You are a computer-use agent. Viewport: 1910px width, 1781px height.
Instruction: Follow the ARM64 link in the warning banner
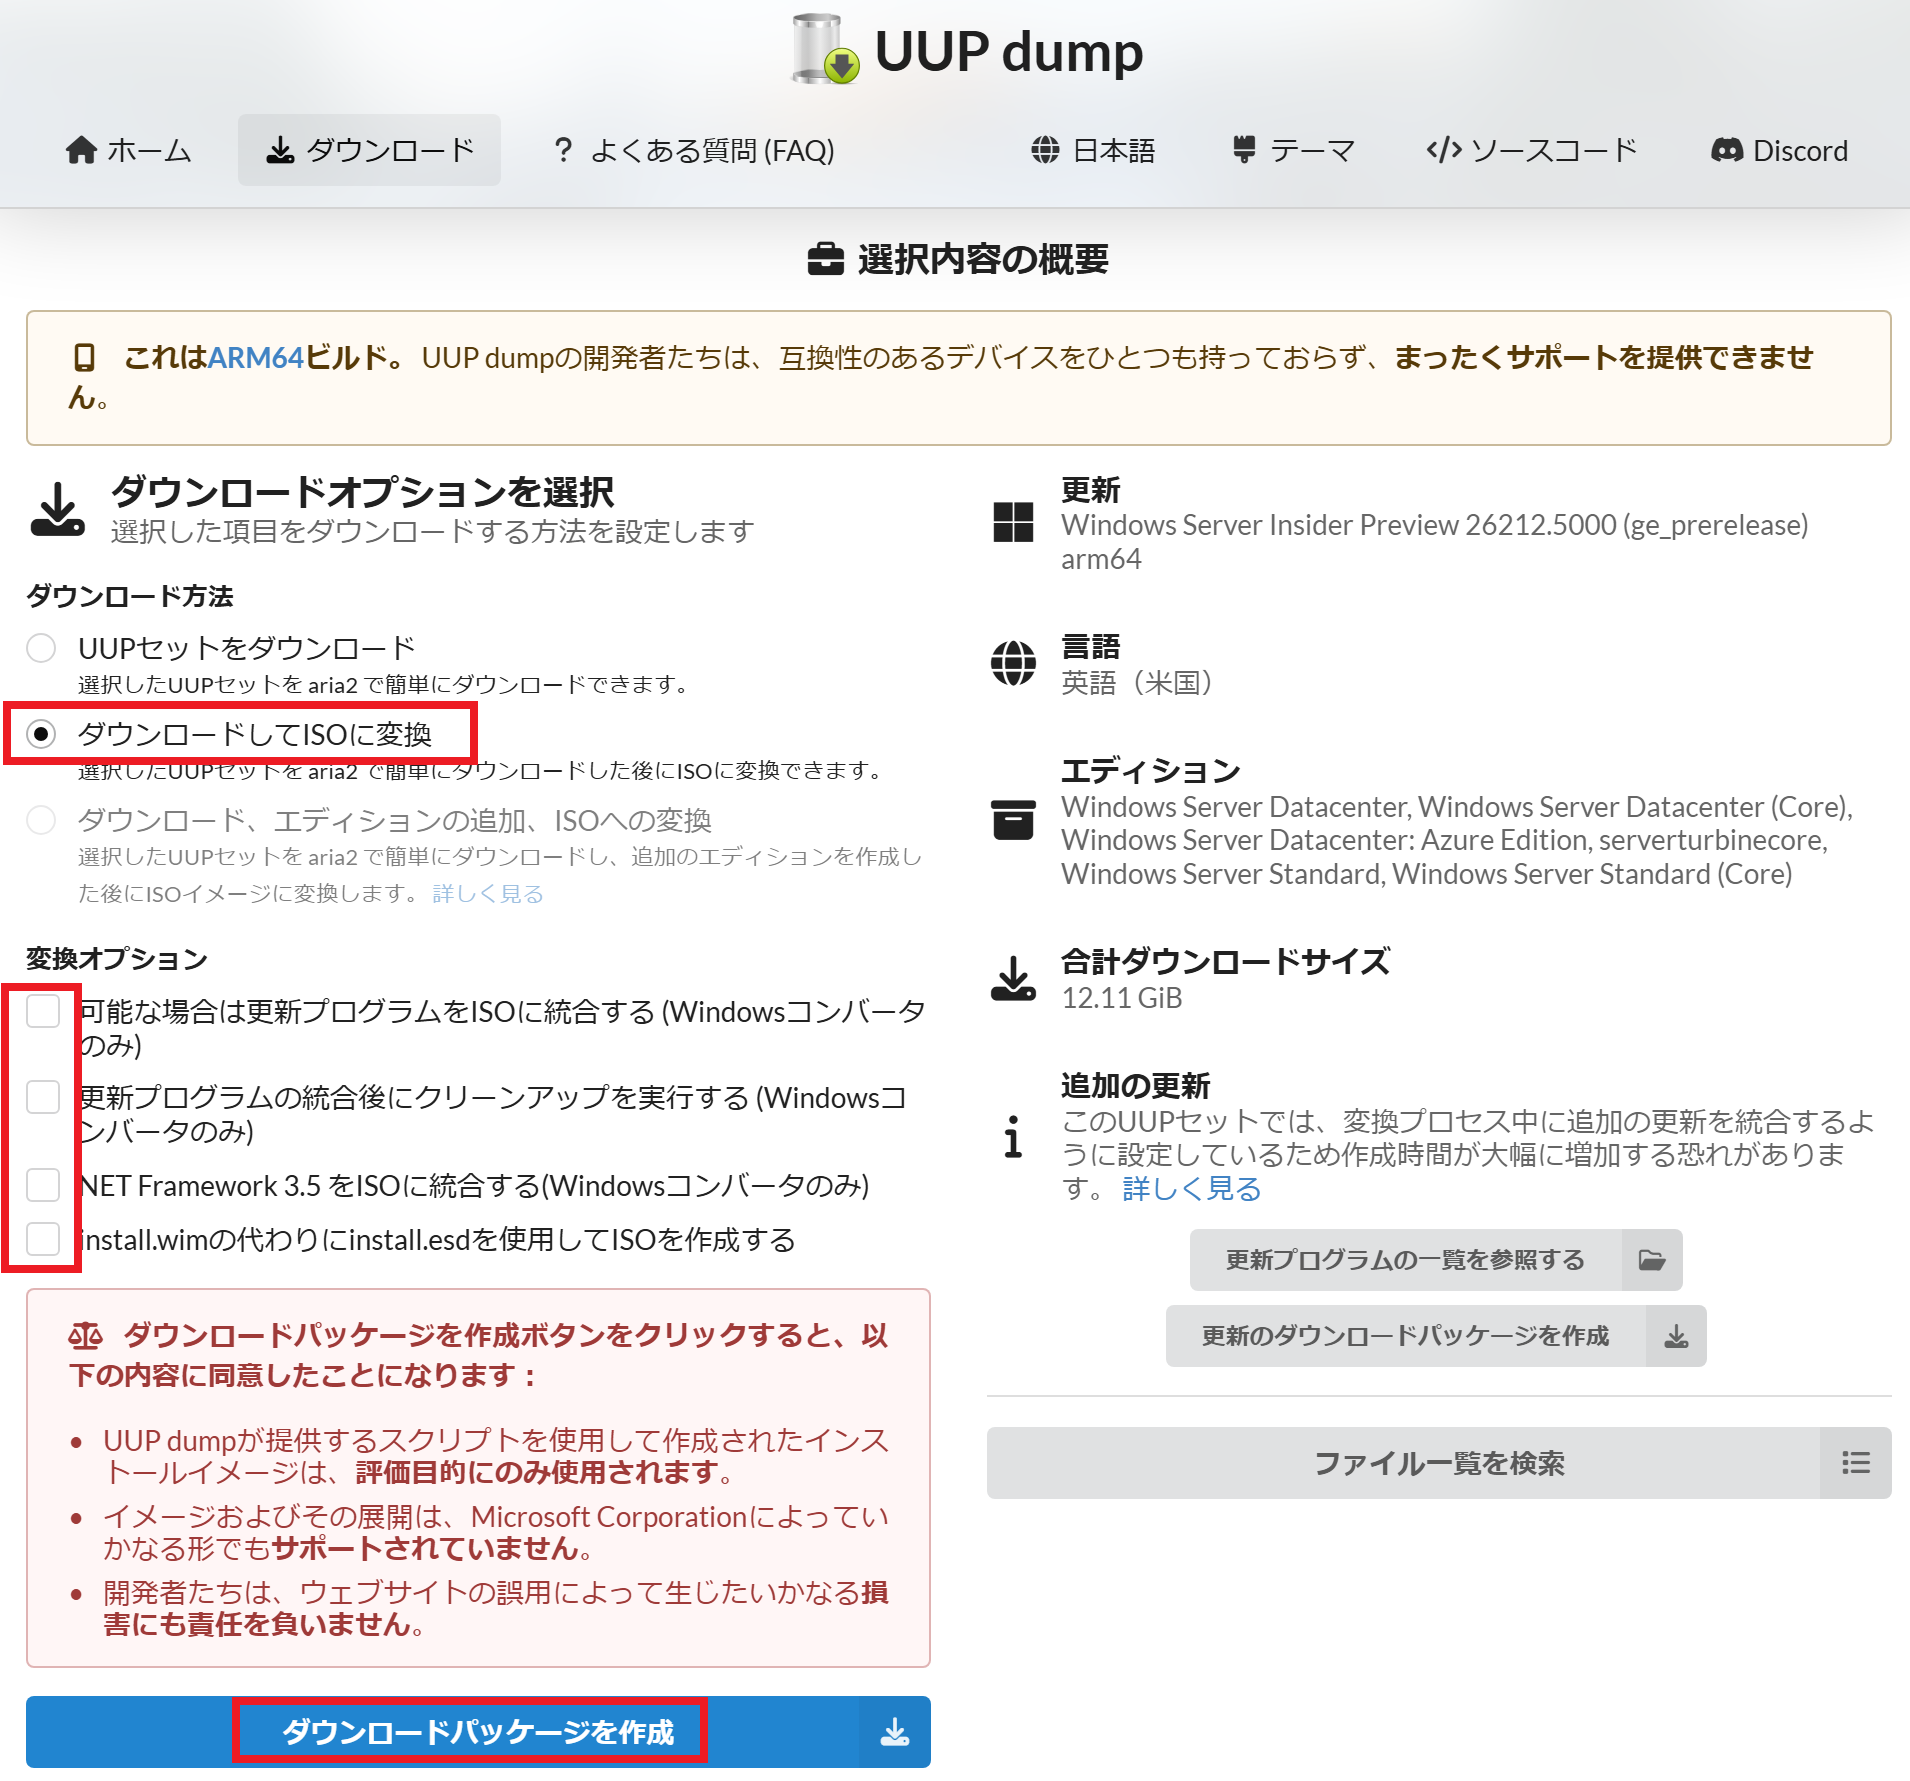coord(255,358)
